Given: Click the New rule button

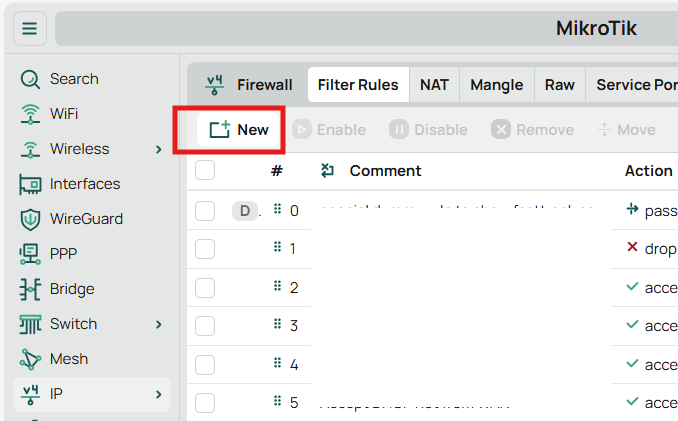Looking at the screenshot, I should click(x=238, y=130).
